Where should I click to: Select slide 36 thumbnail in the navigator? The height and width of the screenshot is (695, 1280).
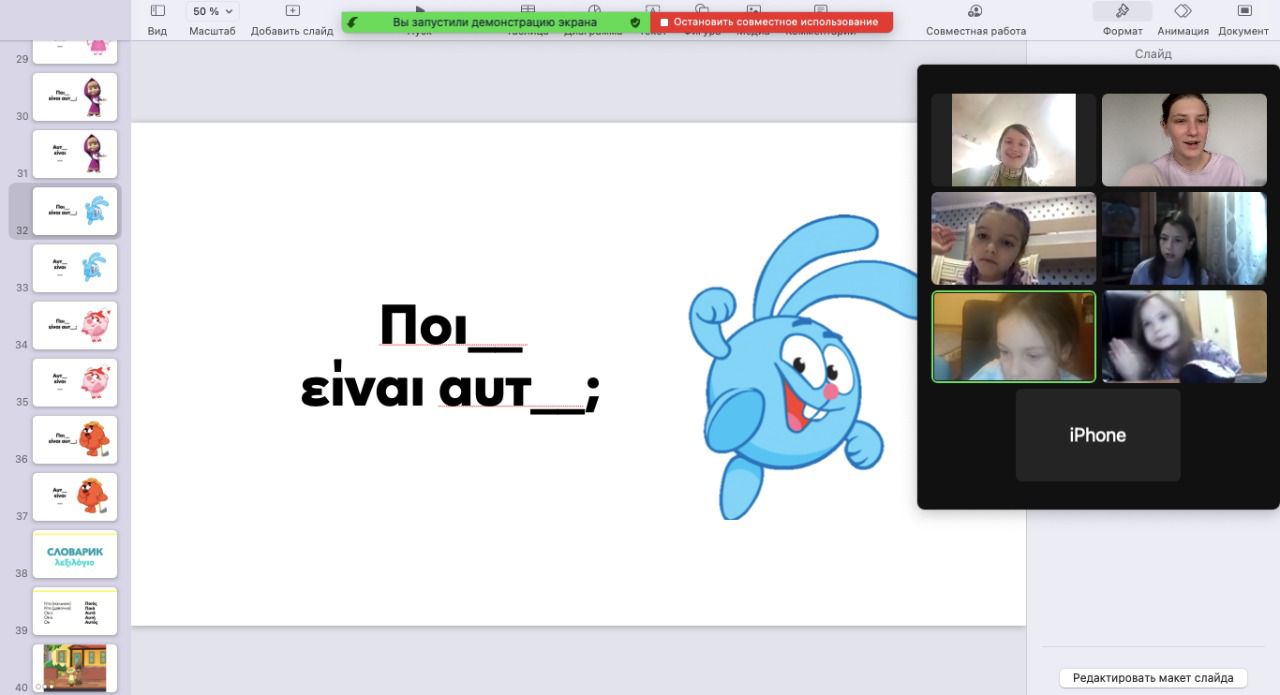pos(75,439)
